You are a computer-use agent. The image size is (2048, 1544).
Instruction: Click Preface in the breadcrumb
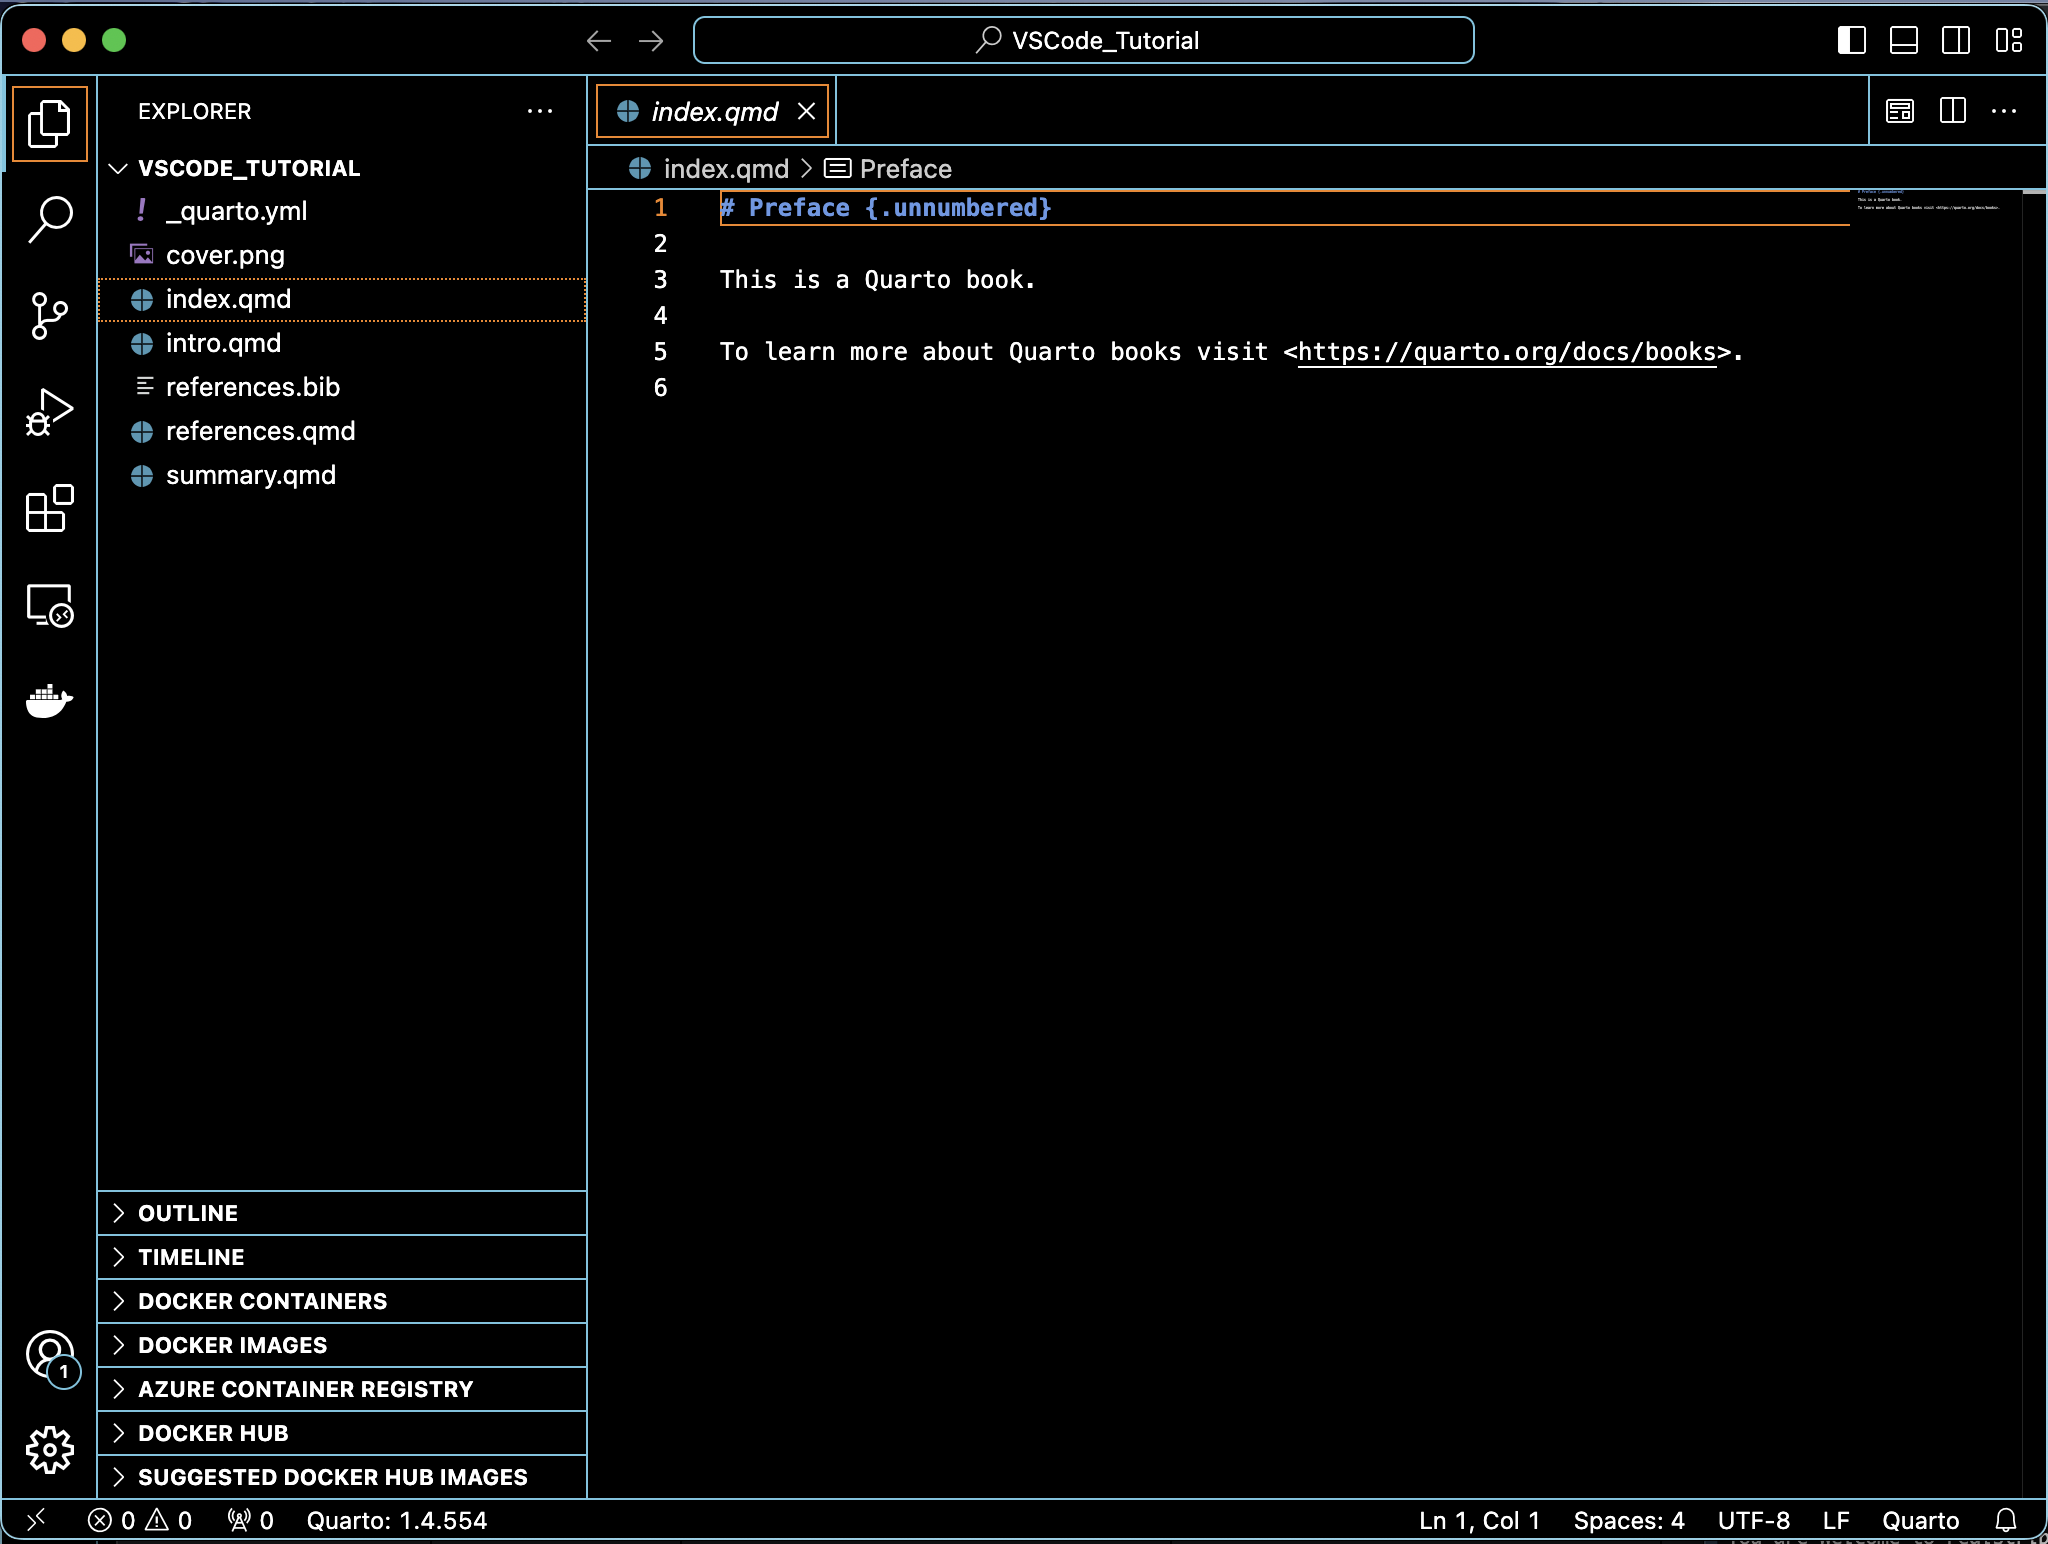pyautogui.click(x=888, y=169)
